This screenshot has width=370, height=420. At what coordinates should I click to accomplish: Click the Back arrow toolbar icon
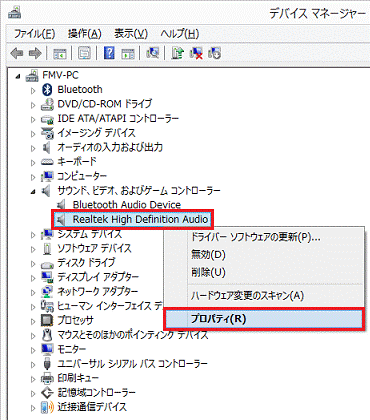pyautogui.click(x=17, y=53)
